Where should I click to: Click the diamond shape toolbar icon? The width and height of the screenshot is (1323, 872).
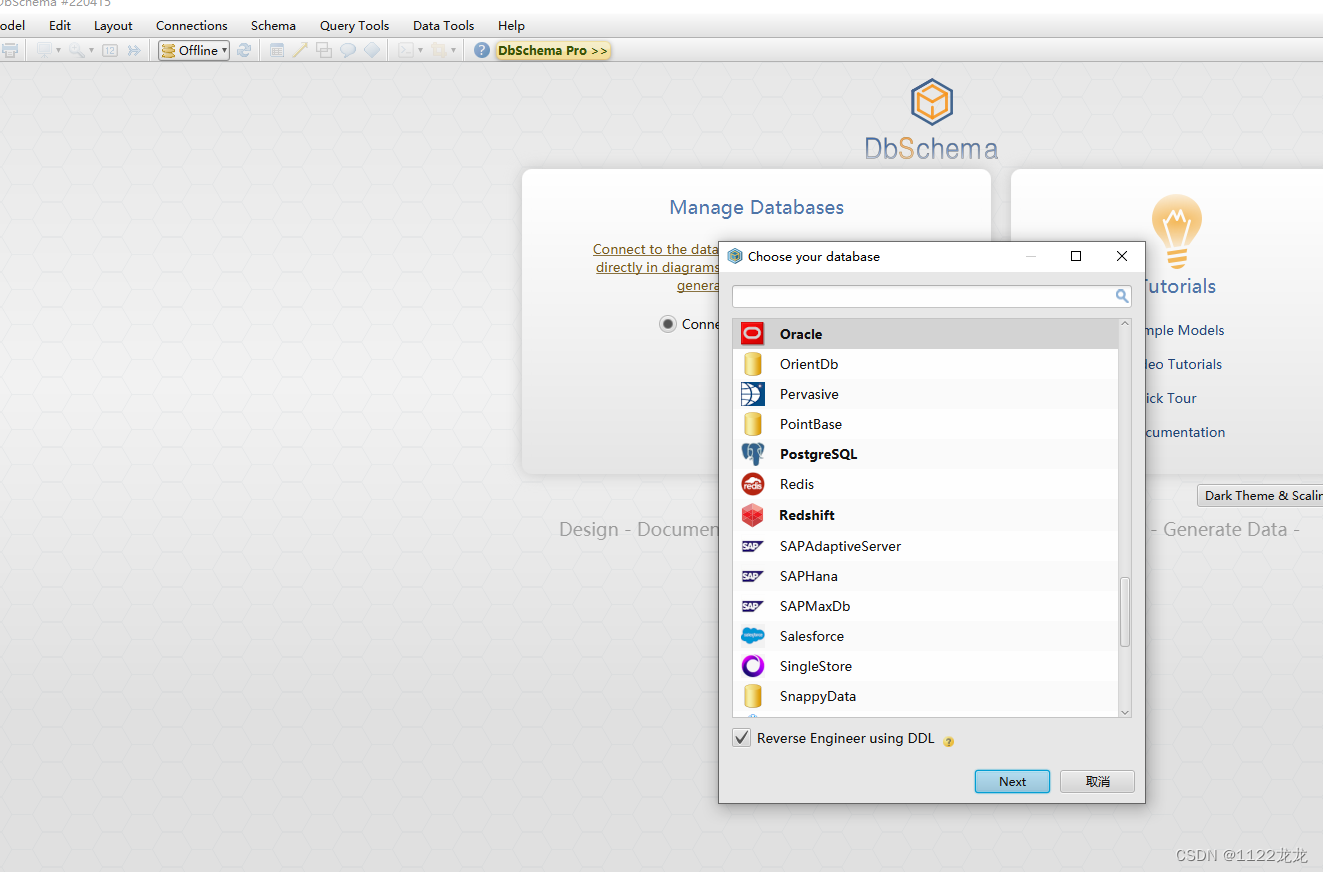[x=372, y=50]
